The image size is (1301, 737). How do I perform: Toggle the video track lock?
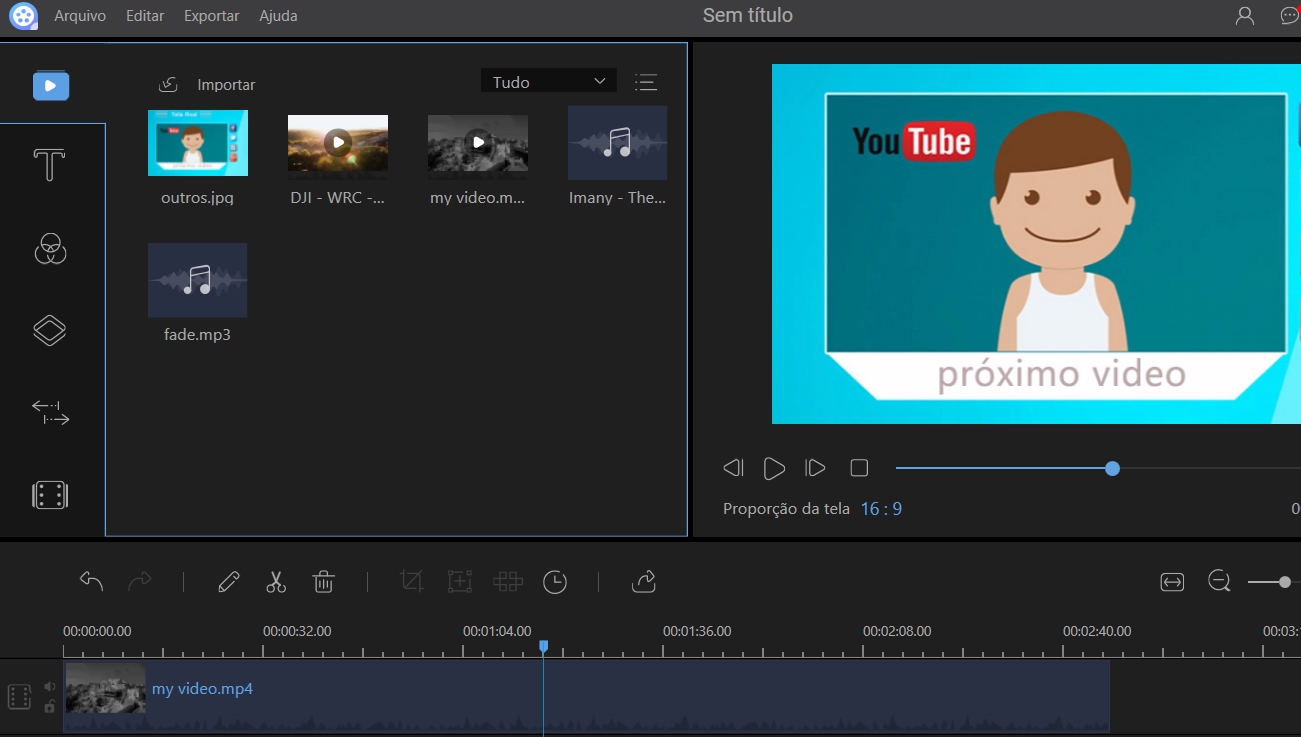(50, 706)
